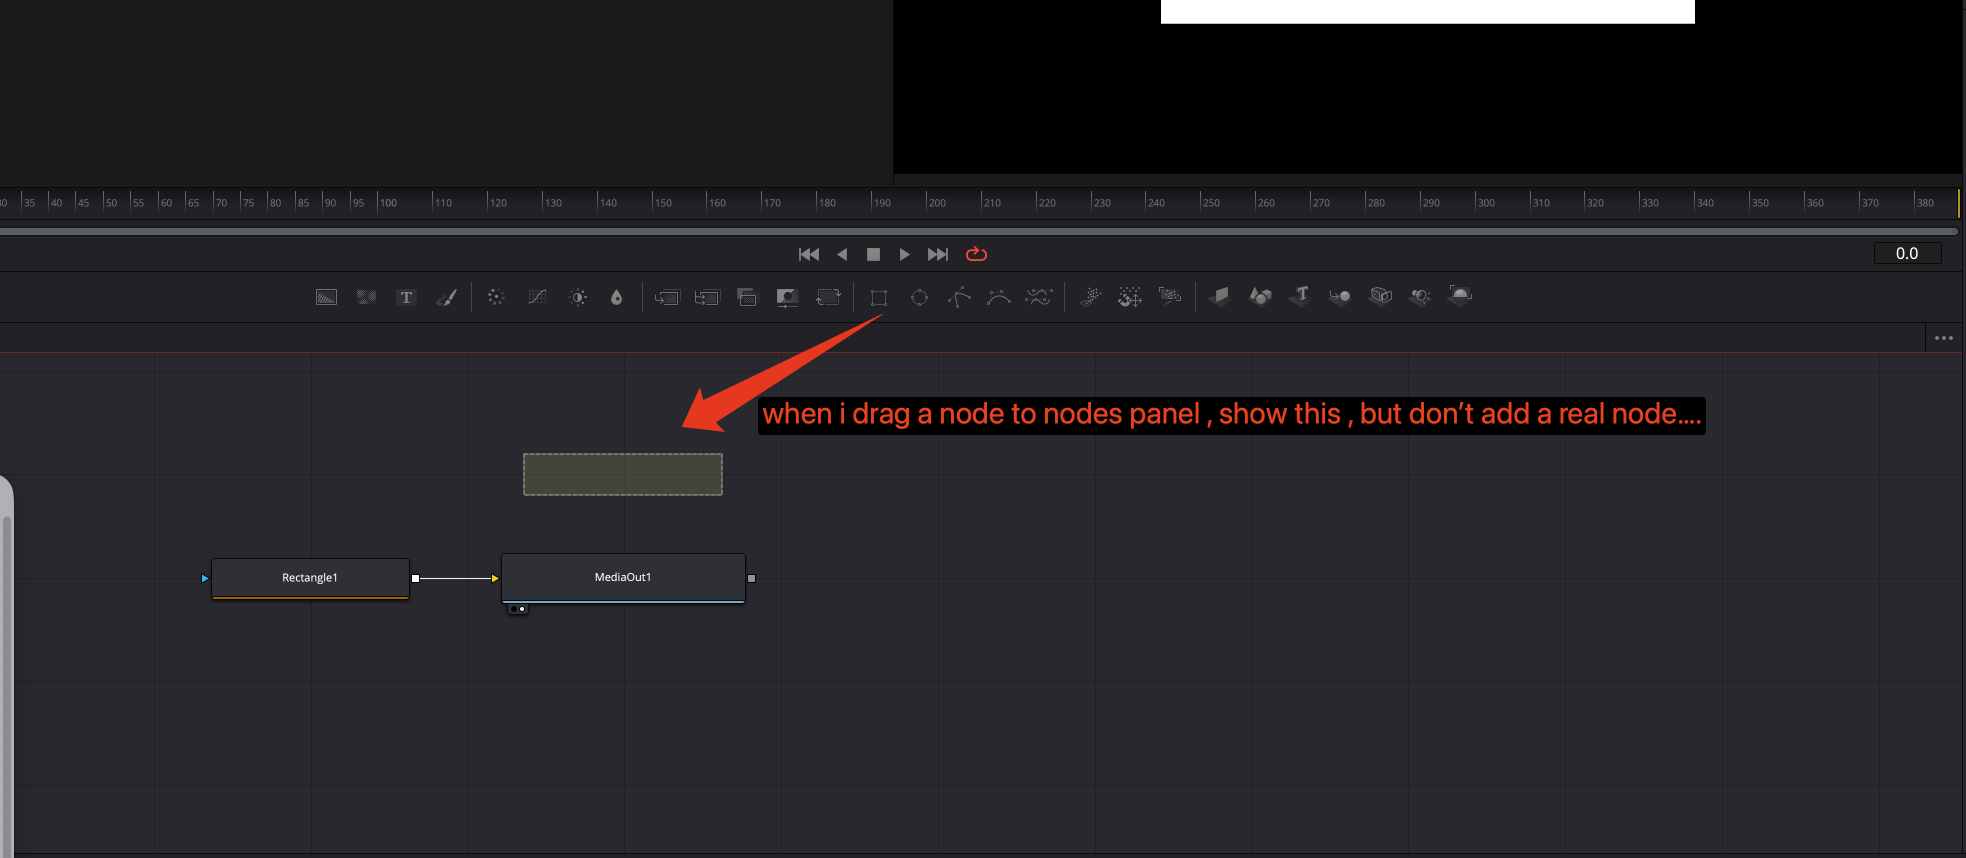Select the BSpline mask tool
This screenshot has width=1966, height=858.
pos(999,297)
